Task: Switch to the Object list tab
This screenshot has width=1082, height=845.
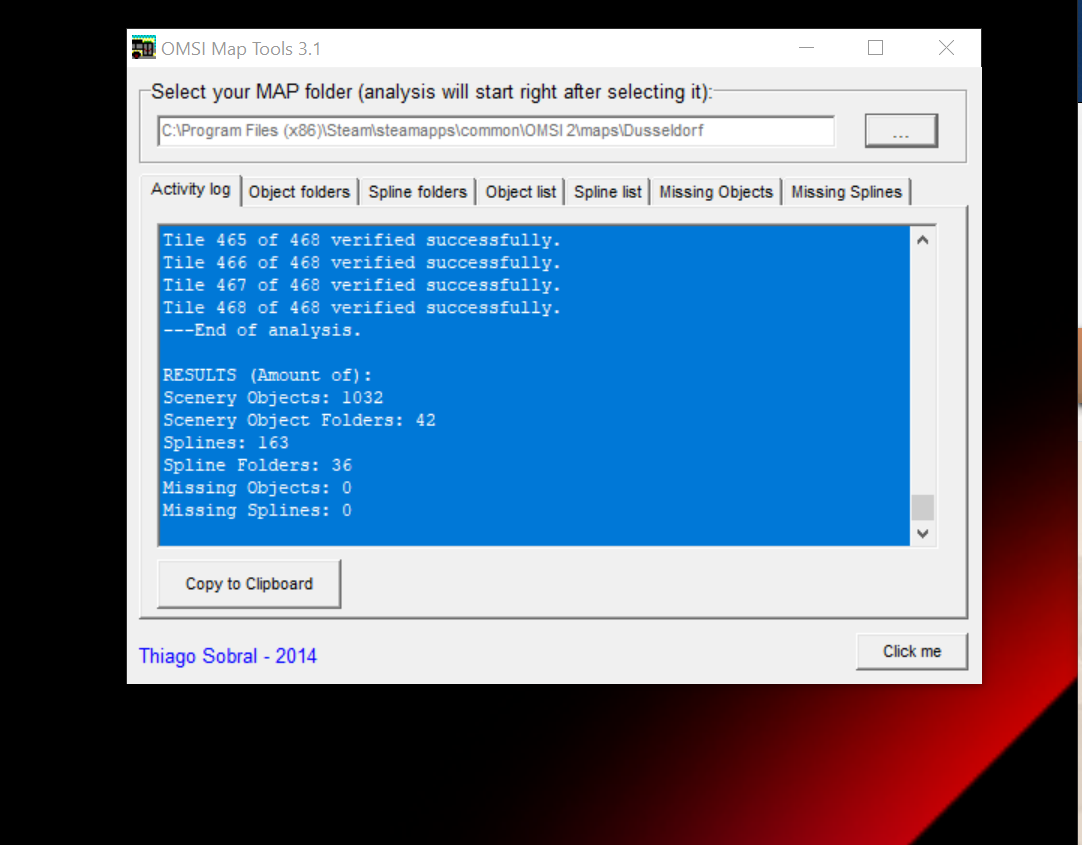Action: [x=520, y=192]
